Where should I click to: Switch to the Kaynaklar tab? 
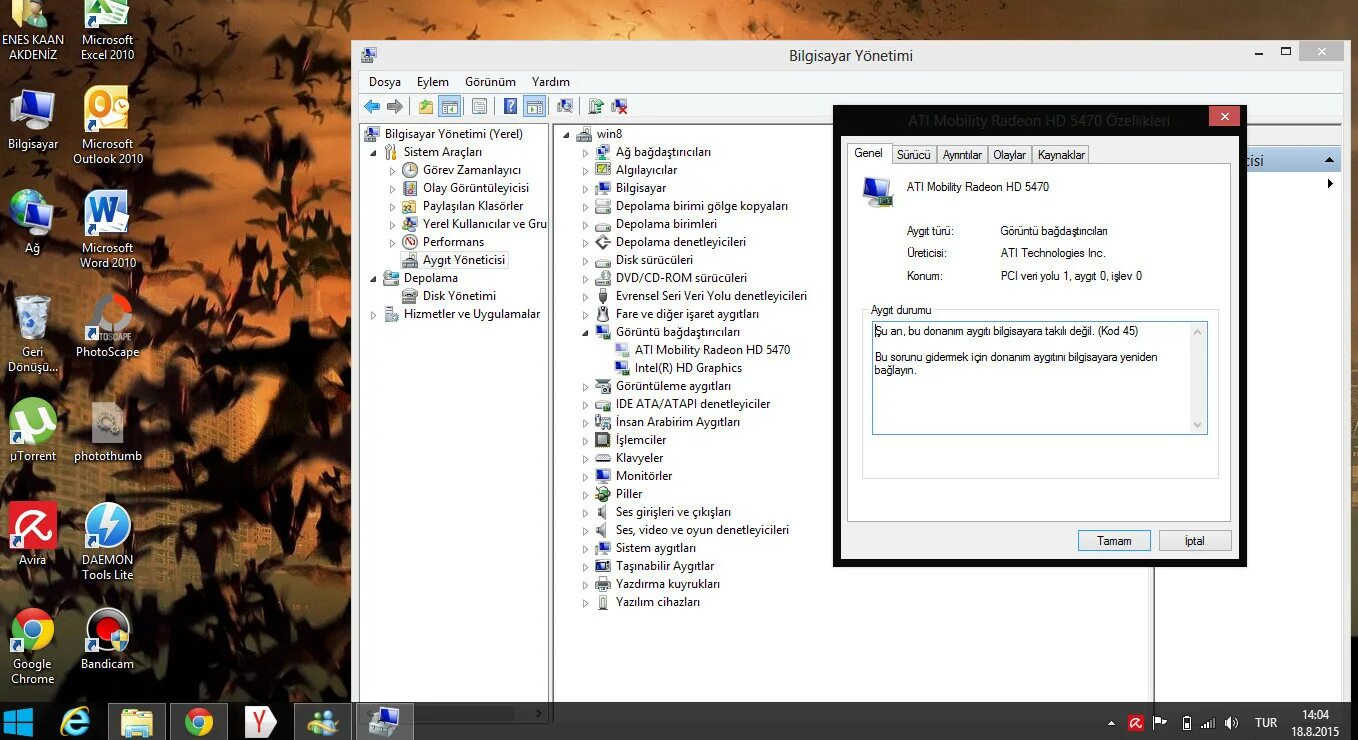coord(1061,155)
